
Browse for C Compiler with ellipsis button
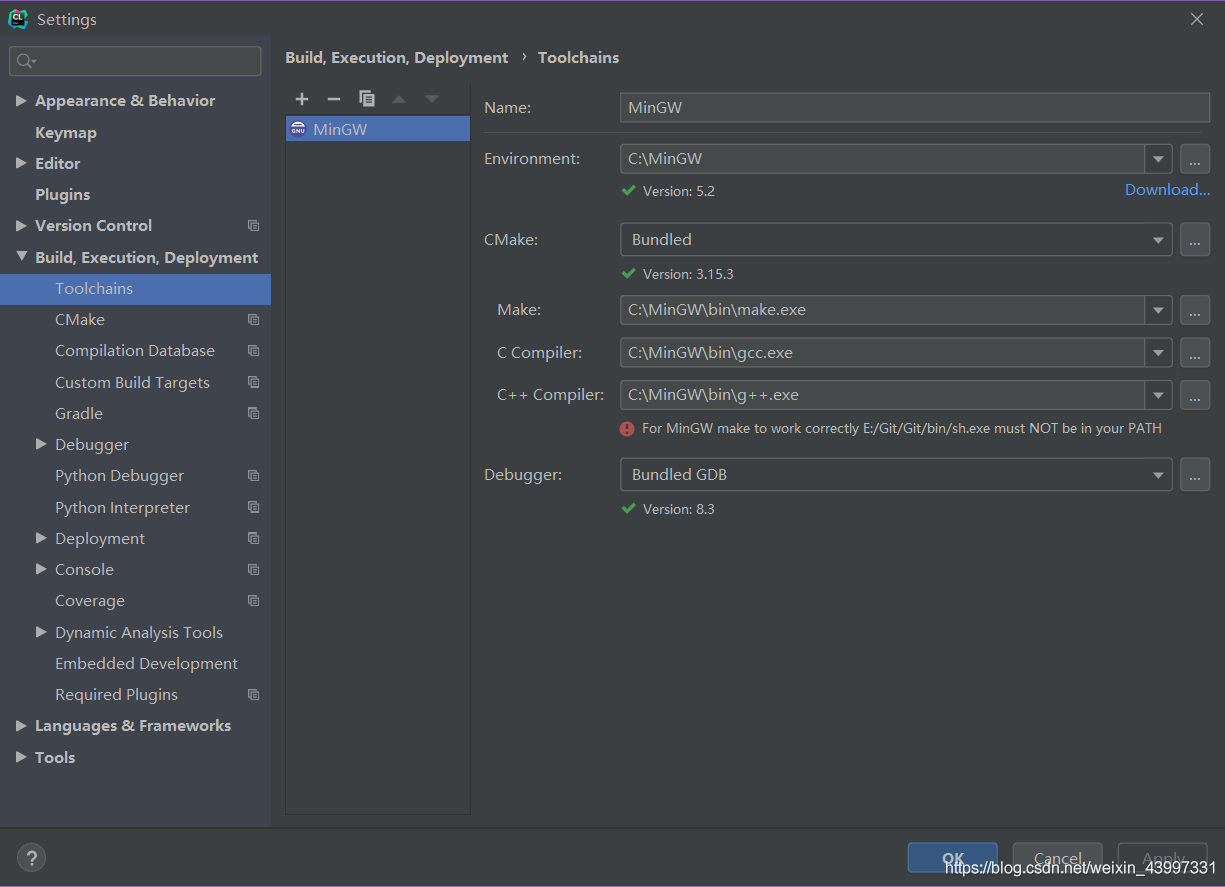coord(1195,353)
